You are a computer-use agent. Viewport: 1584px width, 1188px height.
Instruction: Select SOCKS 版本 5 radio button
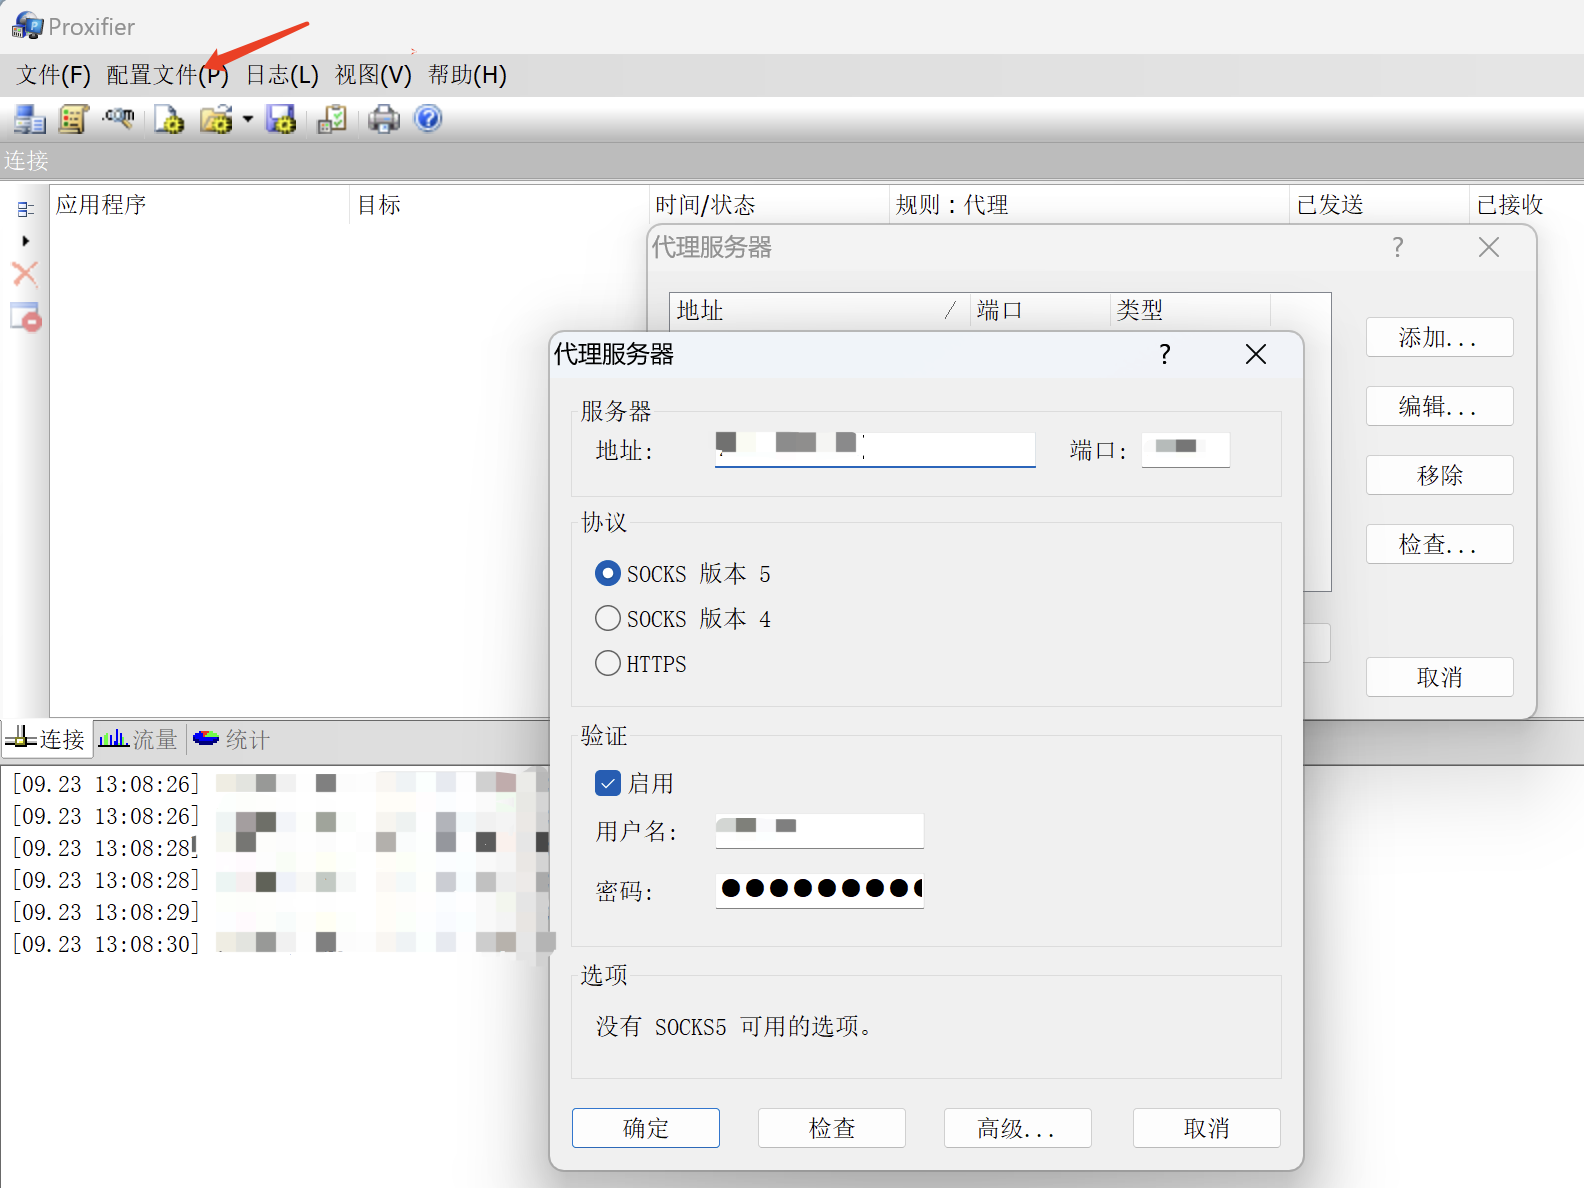[x=607, y=573]
